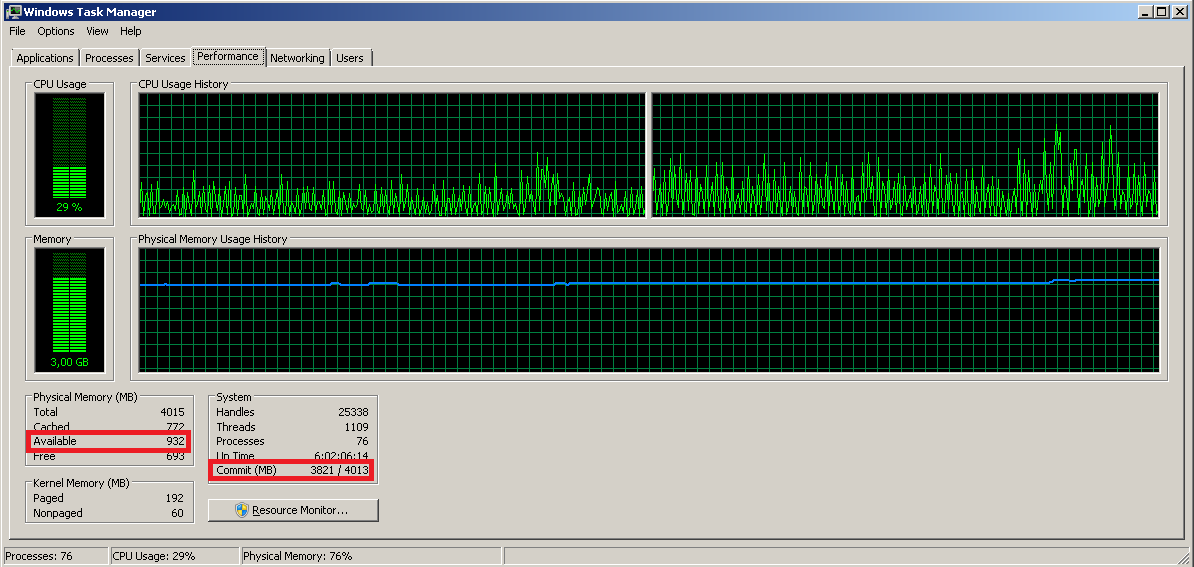Click the Threads value 1109
The image size is (1194, 567).
click(x=356, y=427)
